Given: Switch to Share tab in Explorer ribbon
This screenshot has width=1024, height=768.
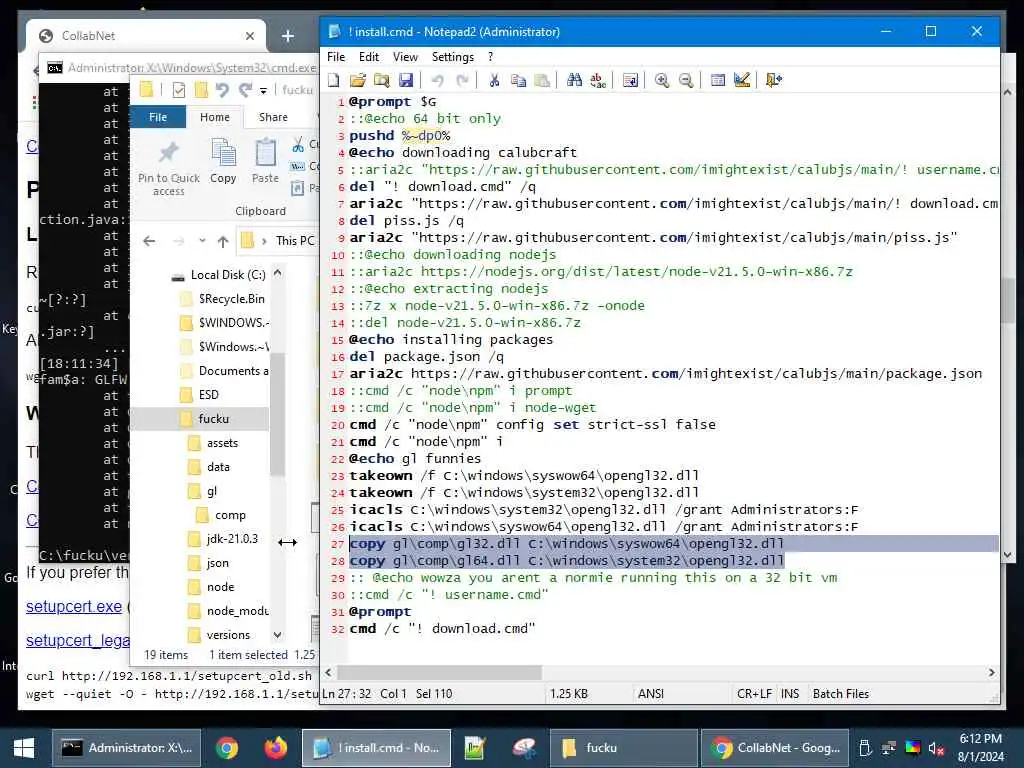Looking at the screenshot, I should pyautogui.click(x=273, y=117).
